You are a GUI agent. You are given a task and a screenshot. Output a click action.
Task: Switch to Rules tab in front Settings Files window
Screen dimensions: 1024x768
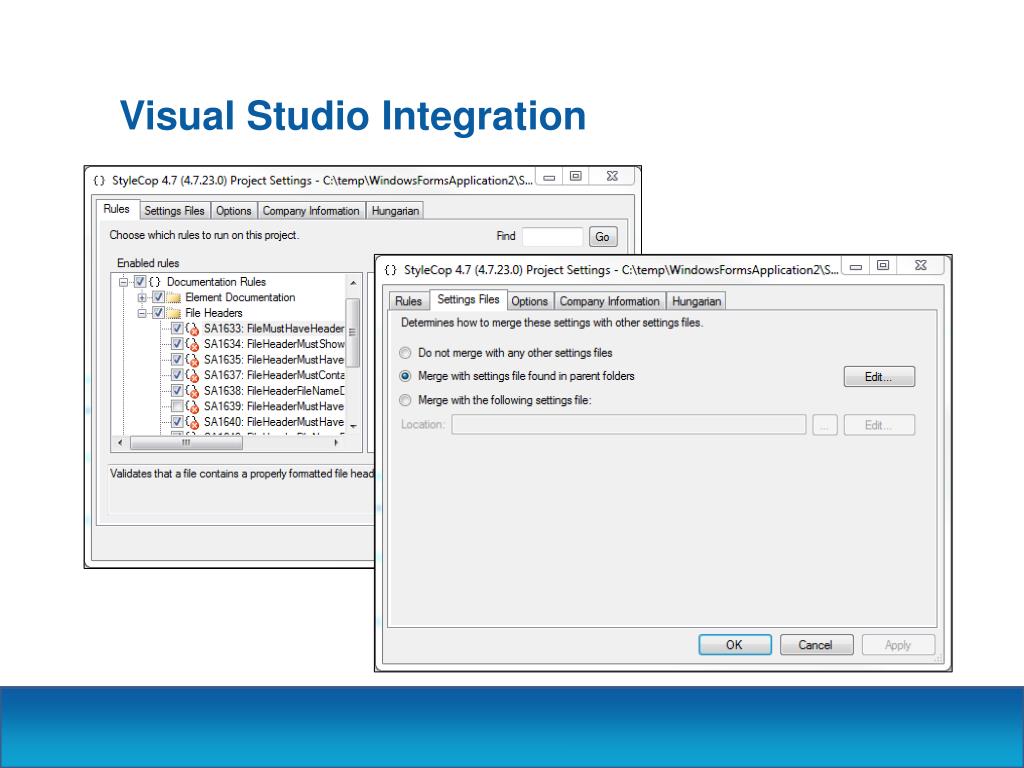(409, 301)
